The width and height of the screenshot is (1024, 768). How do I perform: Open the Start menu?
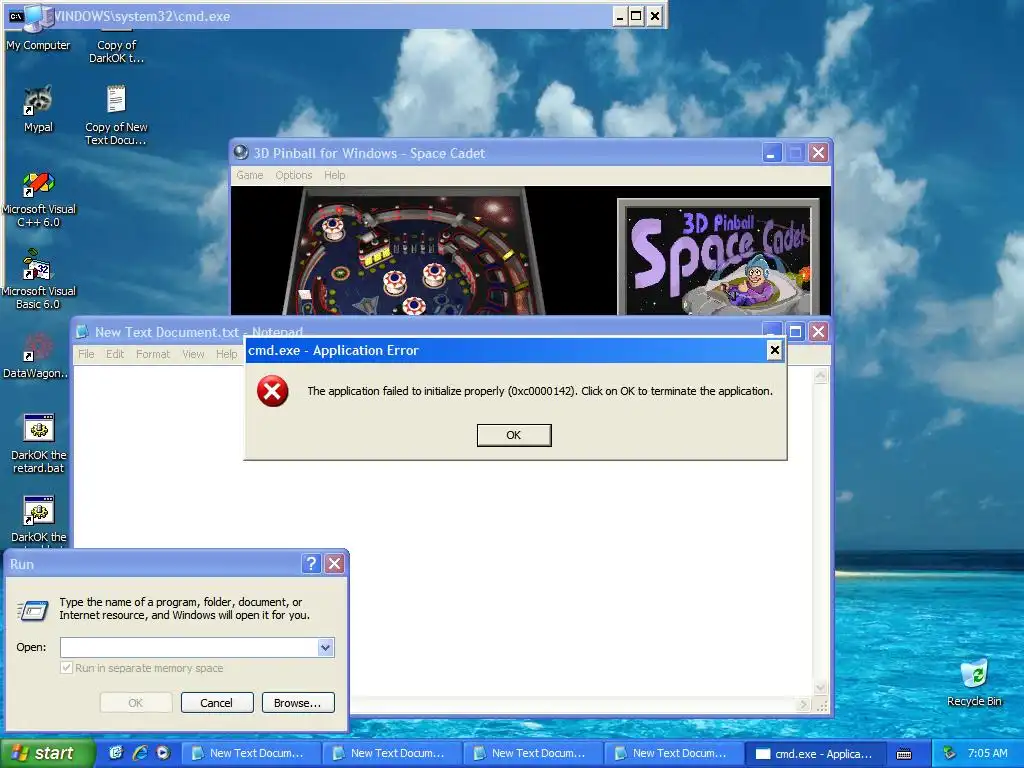(x=47, y=753)
